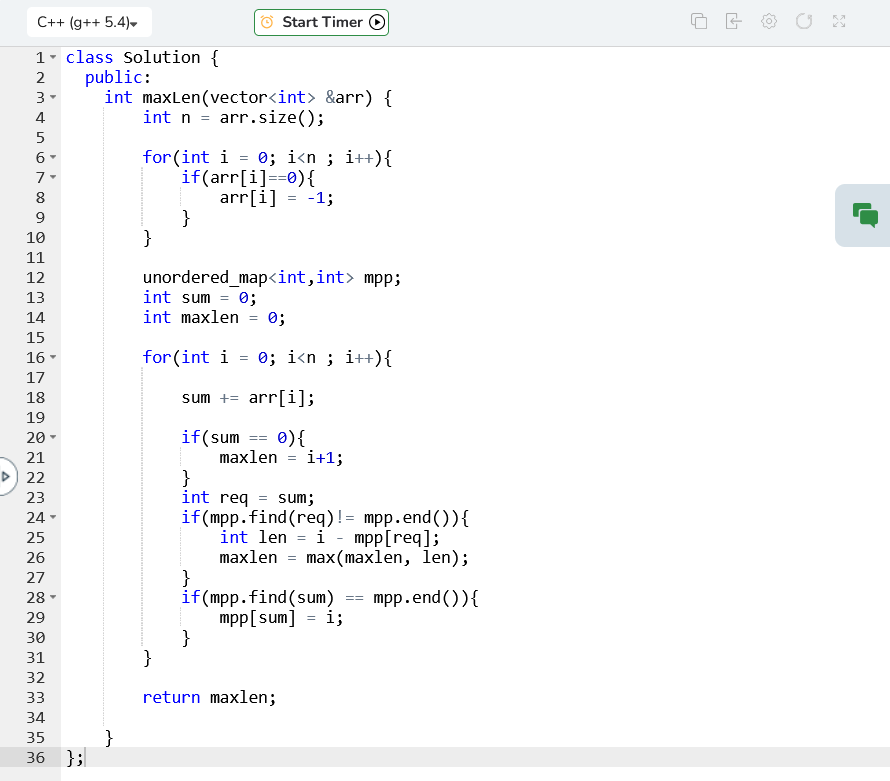The image size is (890, 781).
Task: Toggle fullscreen expand icon
Action: (839, 22)
